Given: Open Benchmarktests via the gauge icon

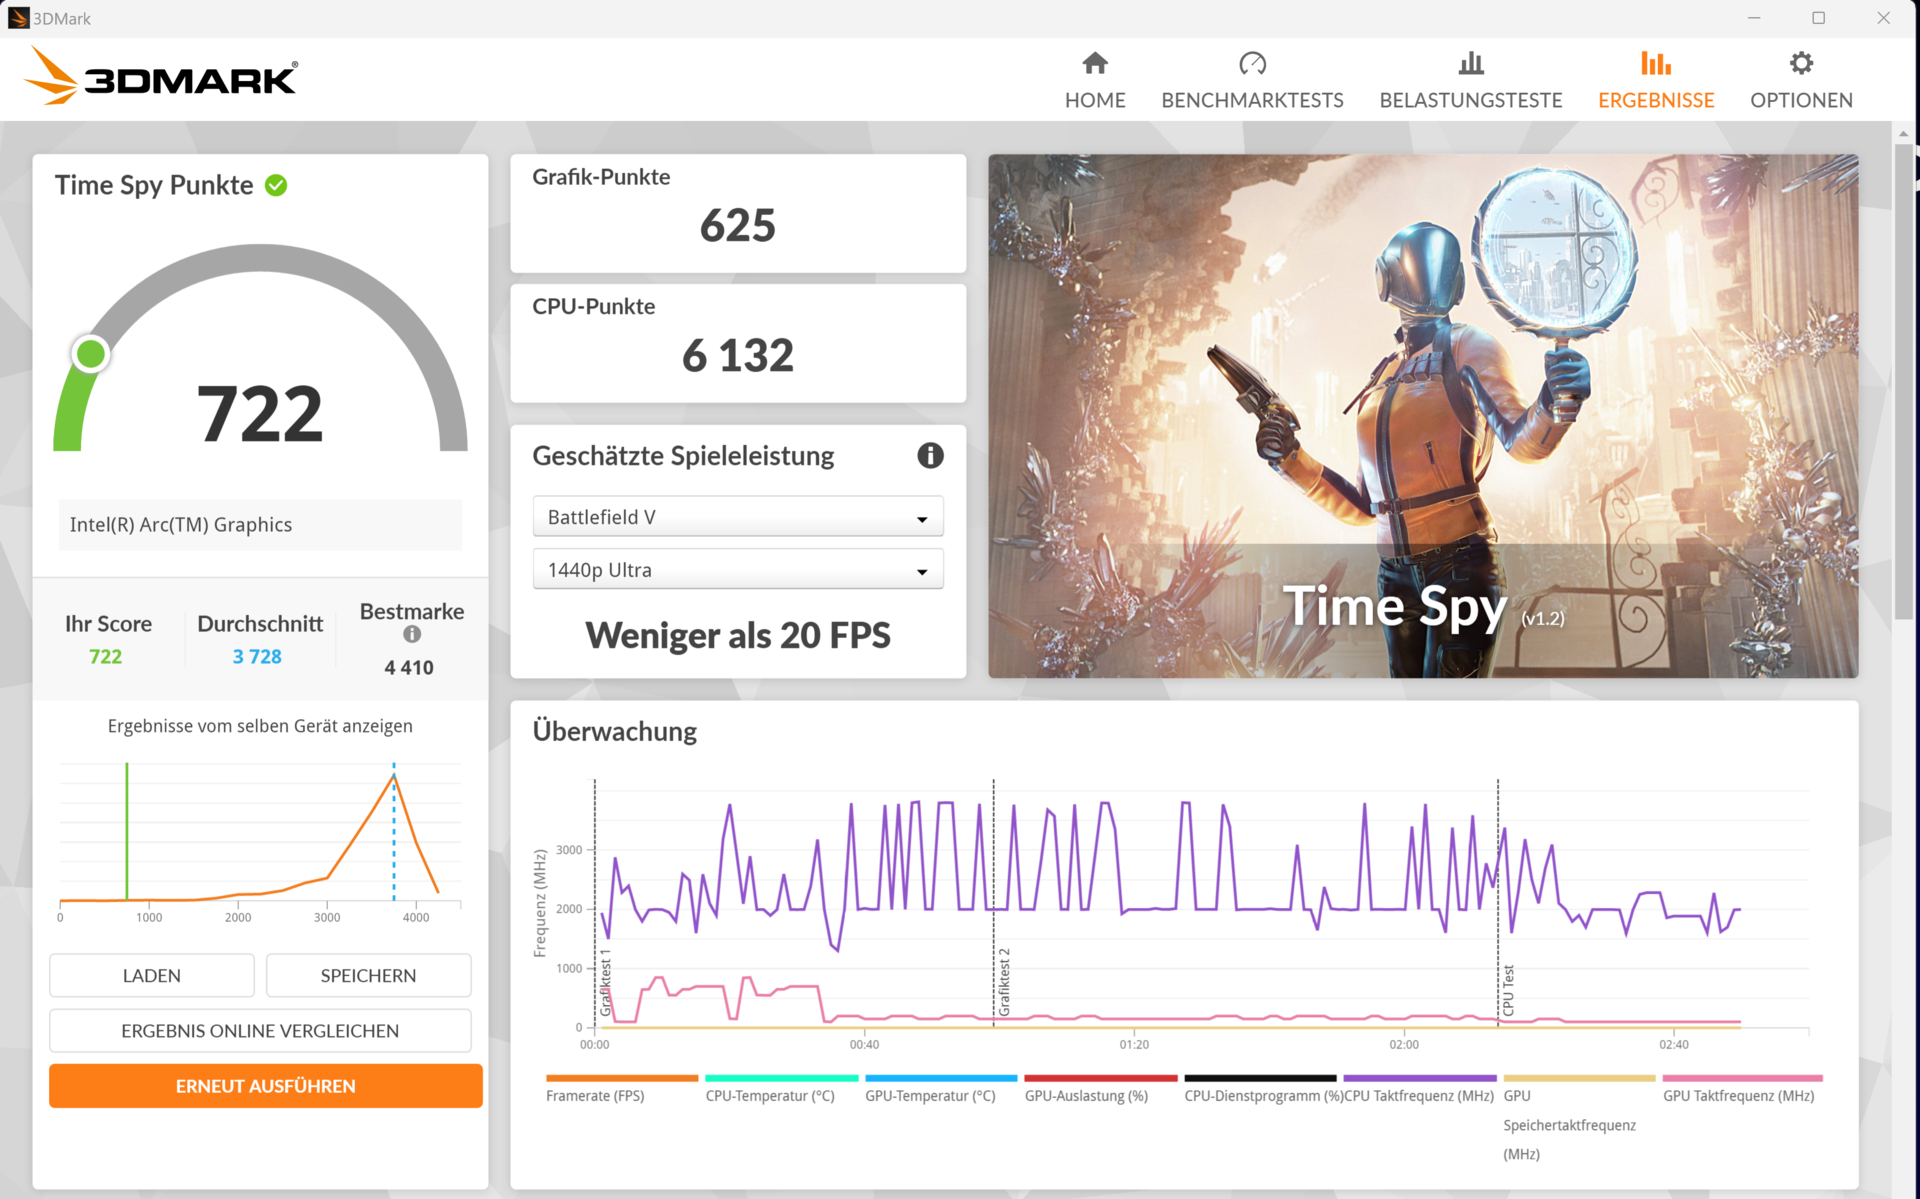Looking at the screenshot, I should pos(1252,64).
